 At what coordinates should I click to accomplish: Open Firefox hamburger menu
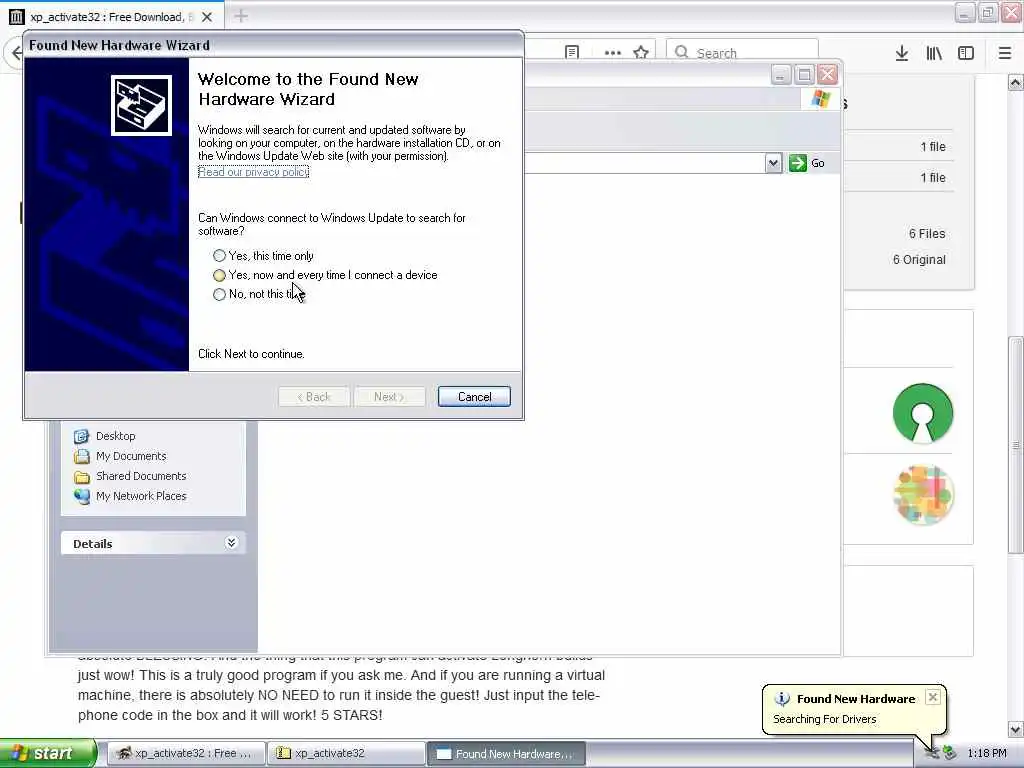[x=1005, y=53]
